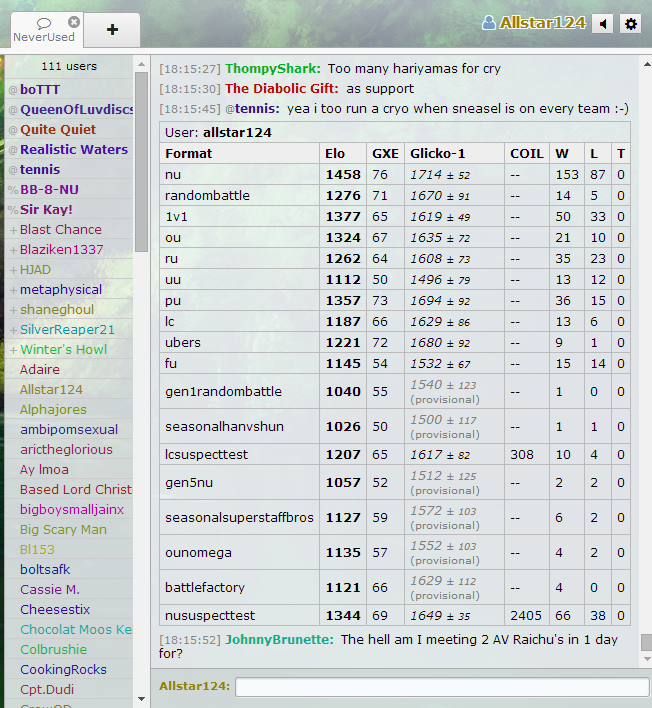
Task: Open QueenOfLuvdiscs user entry
Action: tap(76, 109)
